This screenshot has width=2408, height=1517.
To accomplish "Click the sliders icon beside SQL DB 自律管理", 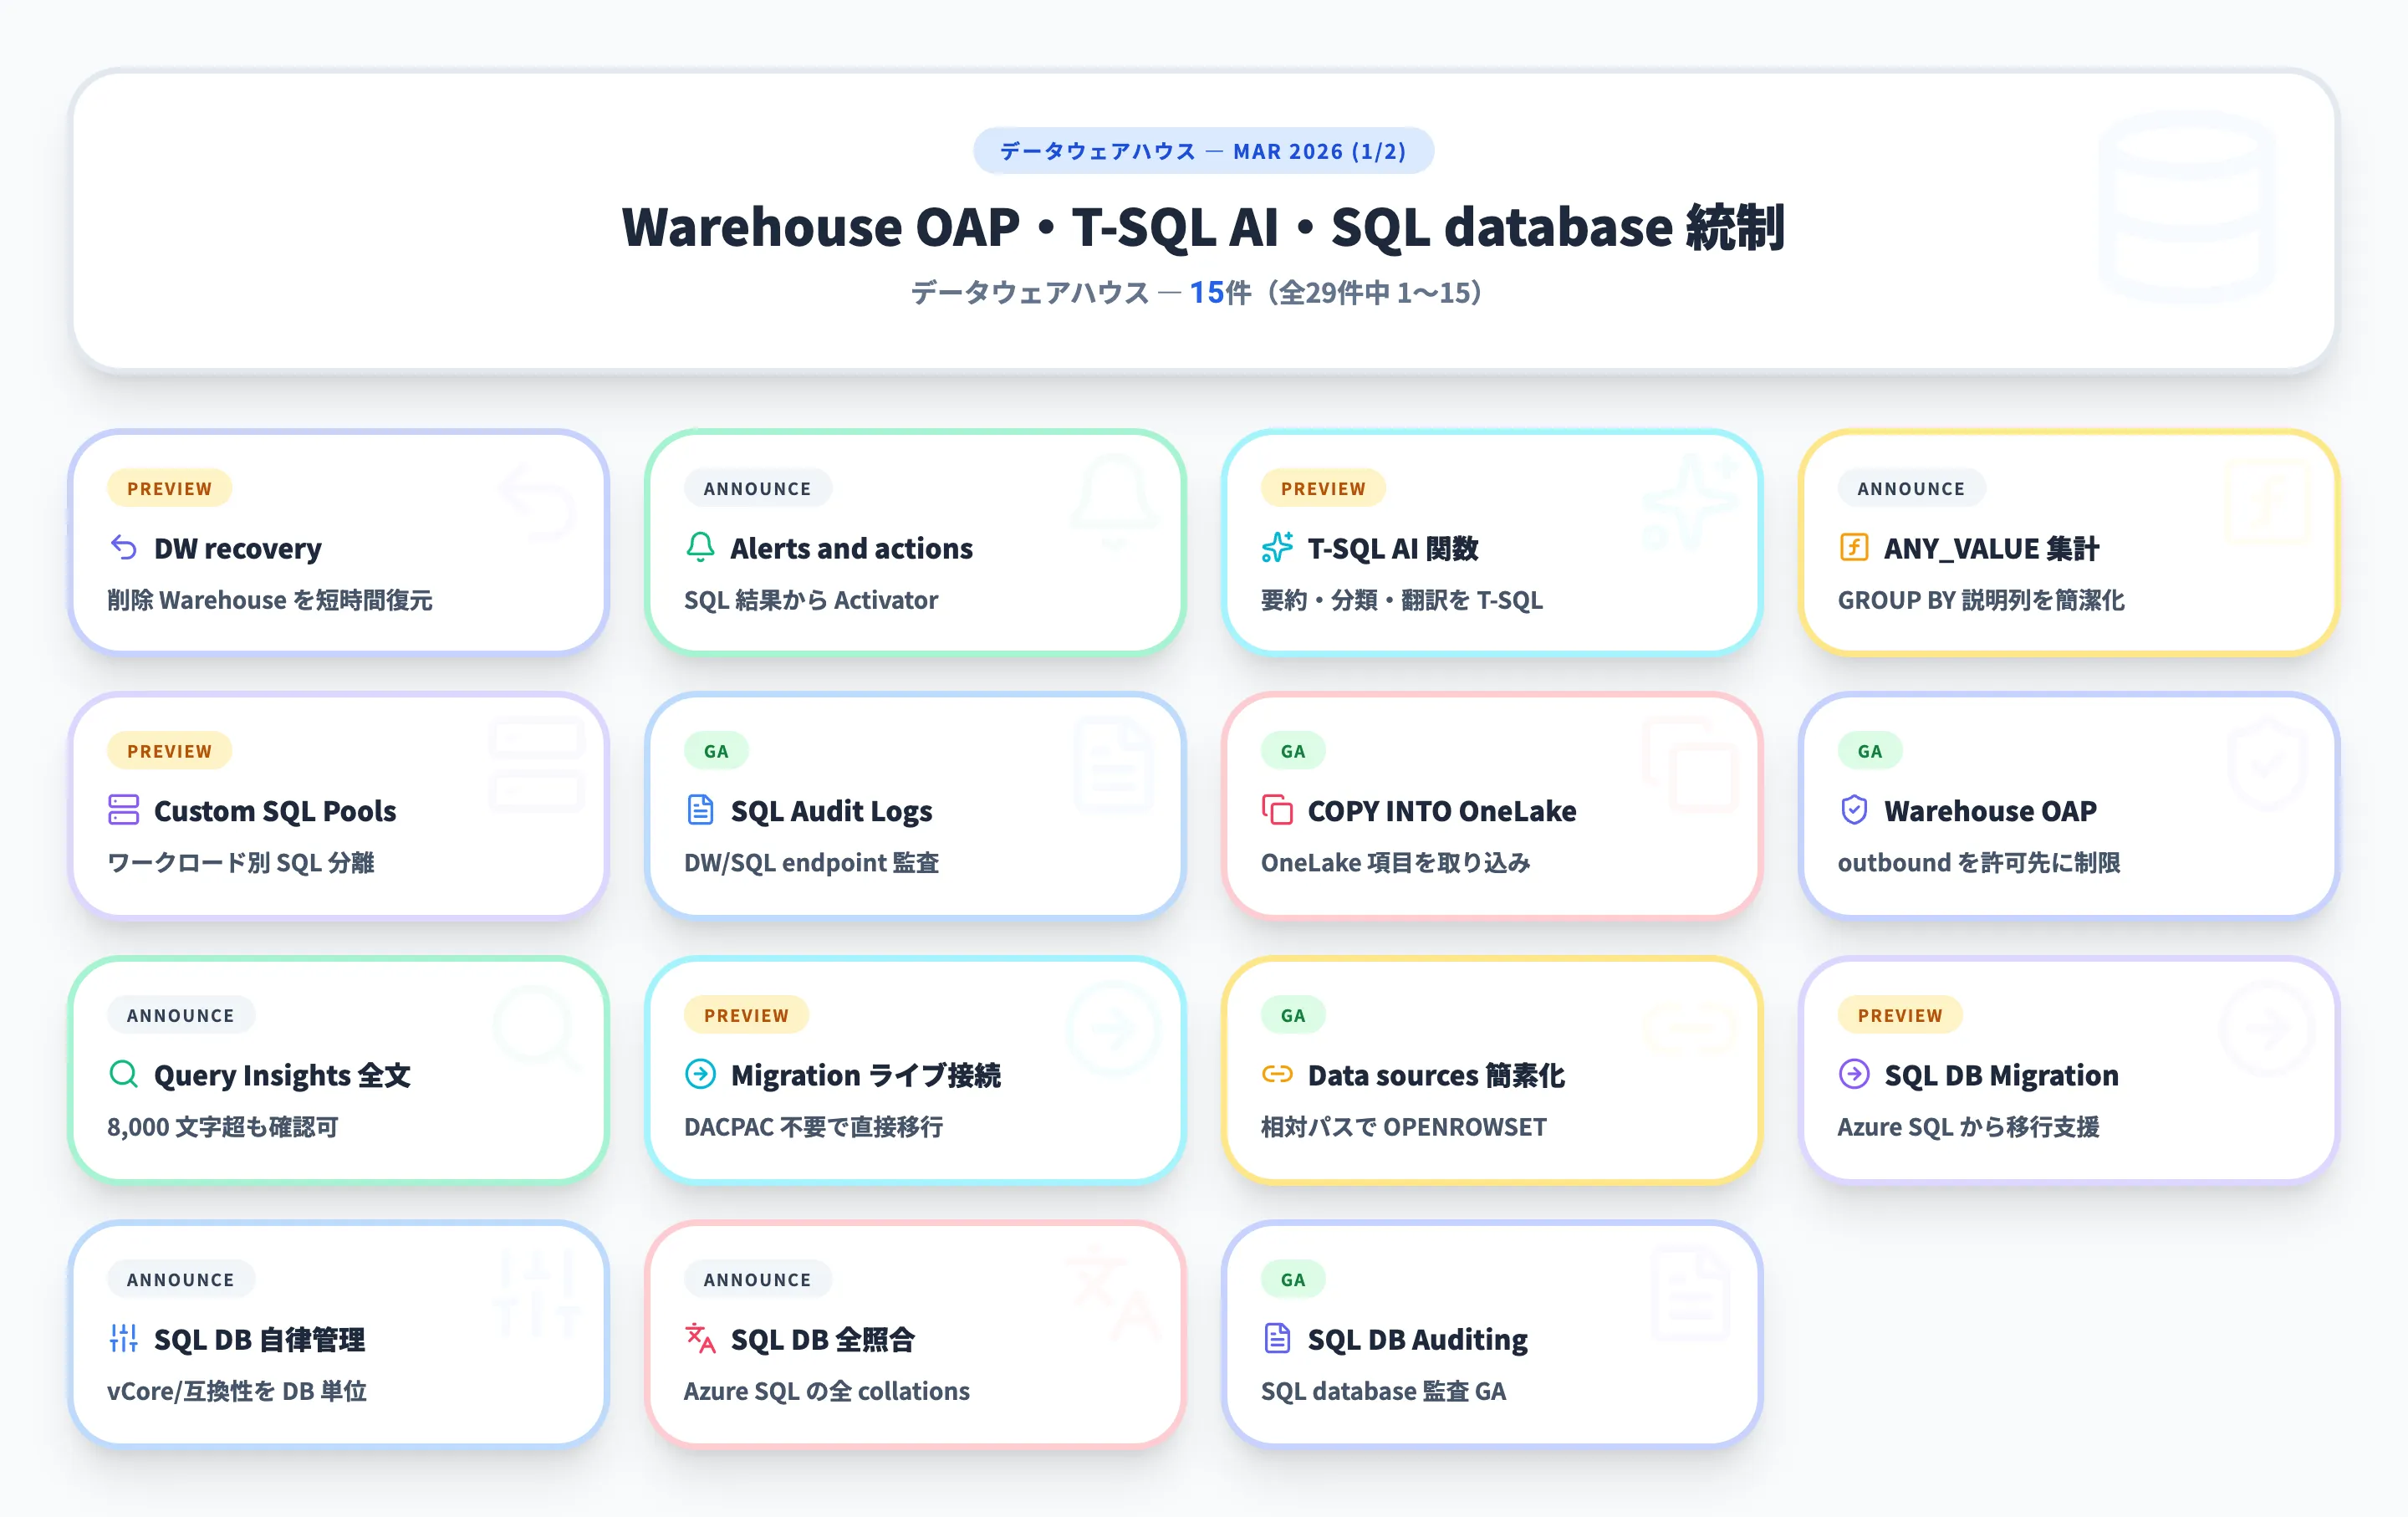I will 124,1338.
